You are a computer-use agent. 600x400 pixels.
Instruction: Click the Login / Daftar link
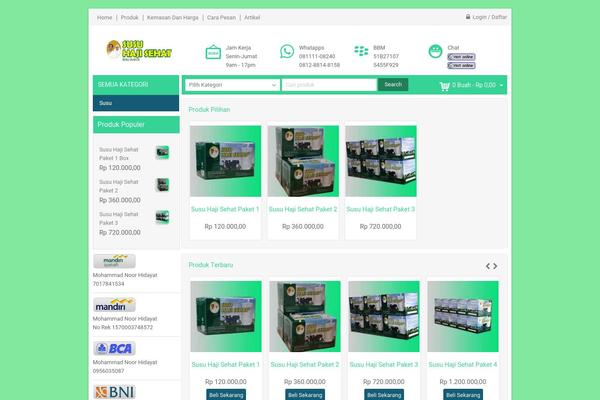pyautogui.click(x=489, y=17)
